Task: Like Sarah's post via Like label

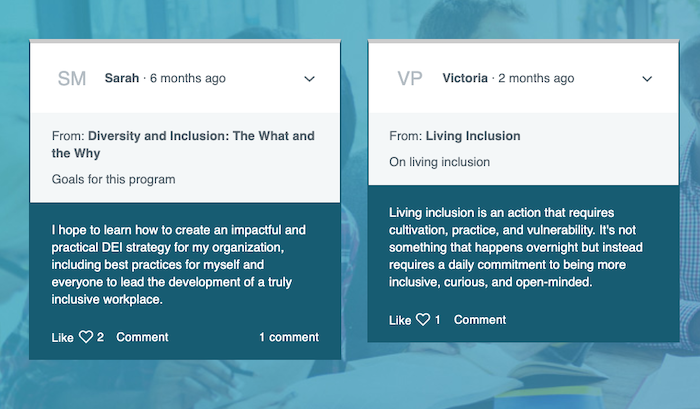Action: tap(62, 338)
